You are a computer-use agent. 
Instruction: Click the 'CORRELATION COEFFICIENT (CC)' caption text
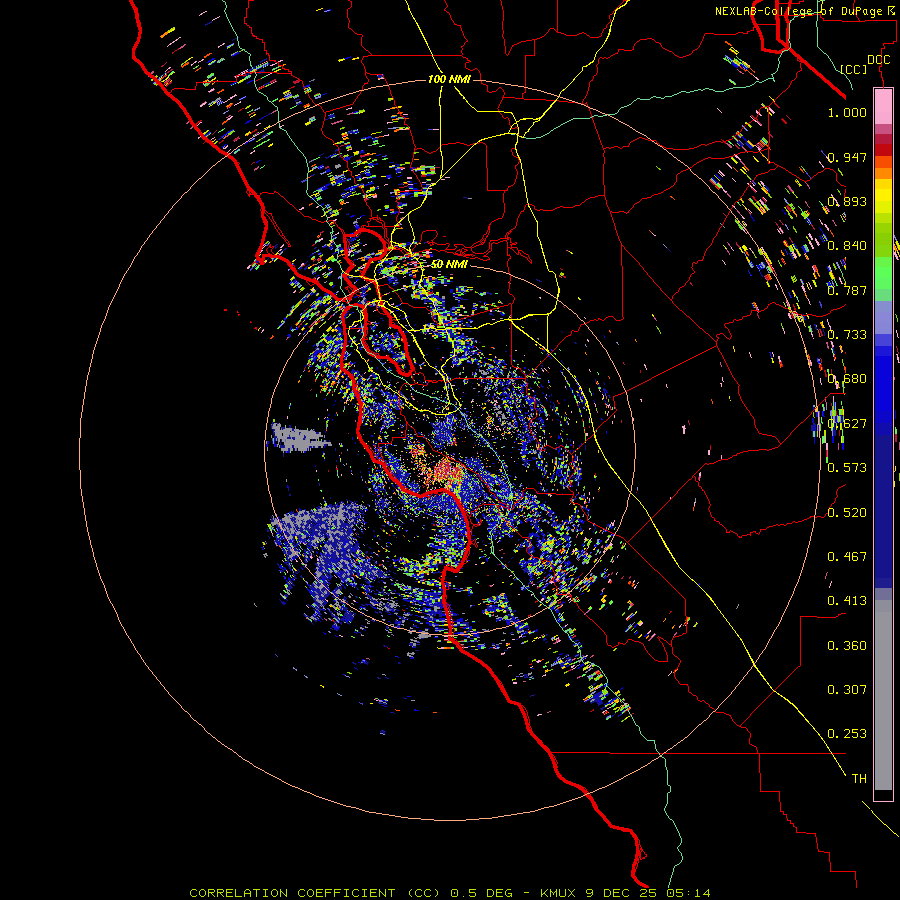coord(315,893)
